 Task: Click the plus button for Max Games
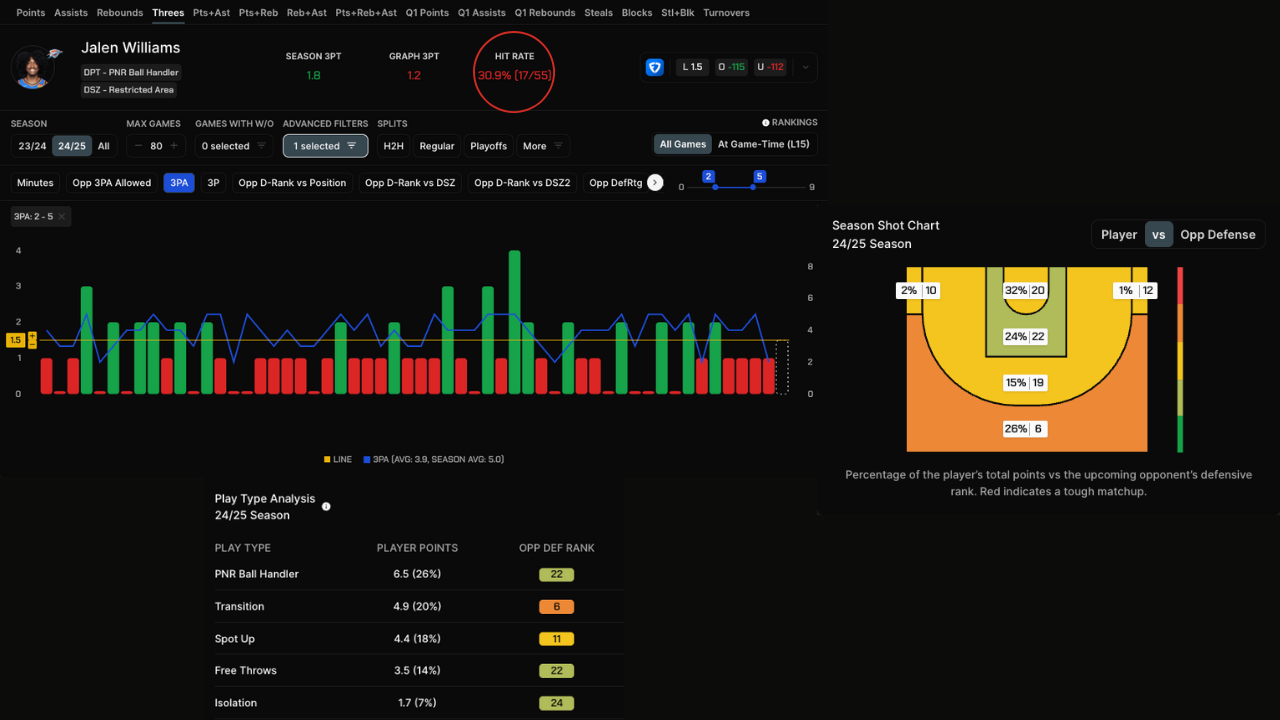tap(174, 146)
